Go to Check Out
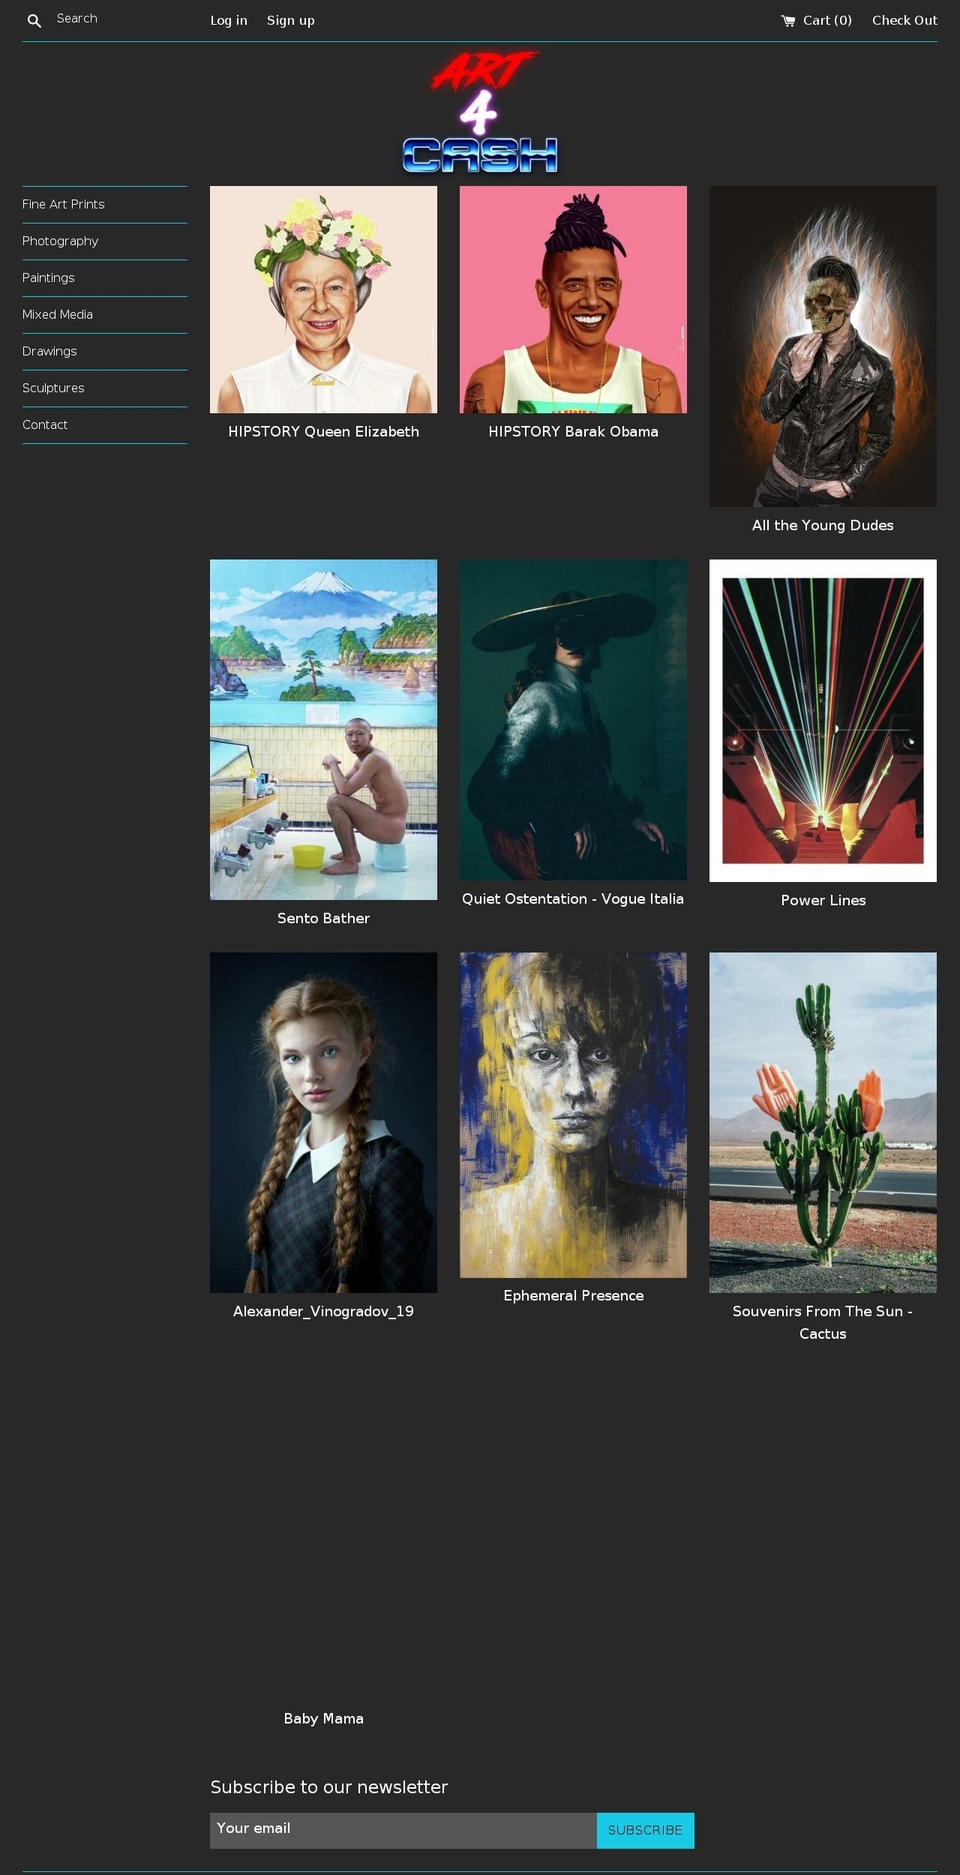The width and height of the screenshot is (960, 1875). (904, 20)
